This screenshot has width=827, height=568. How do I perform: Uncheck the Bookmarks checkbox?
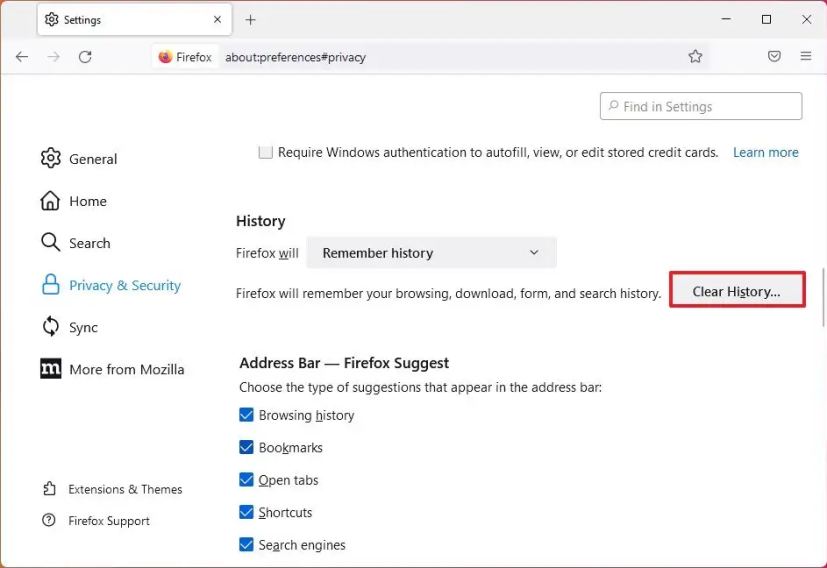246,447
